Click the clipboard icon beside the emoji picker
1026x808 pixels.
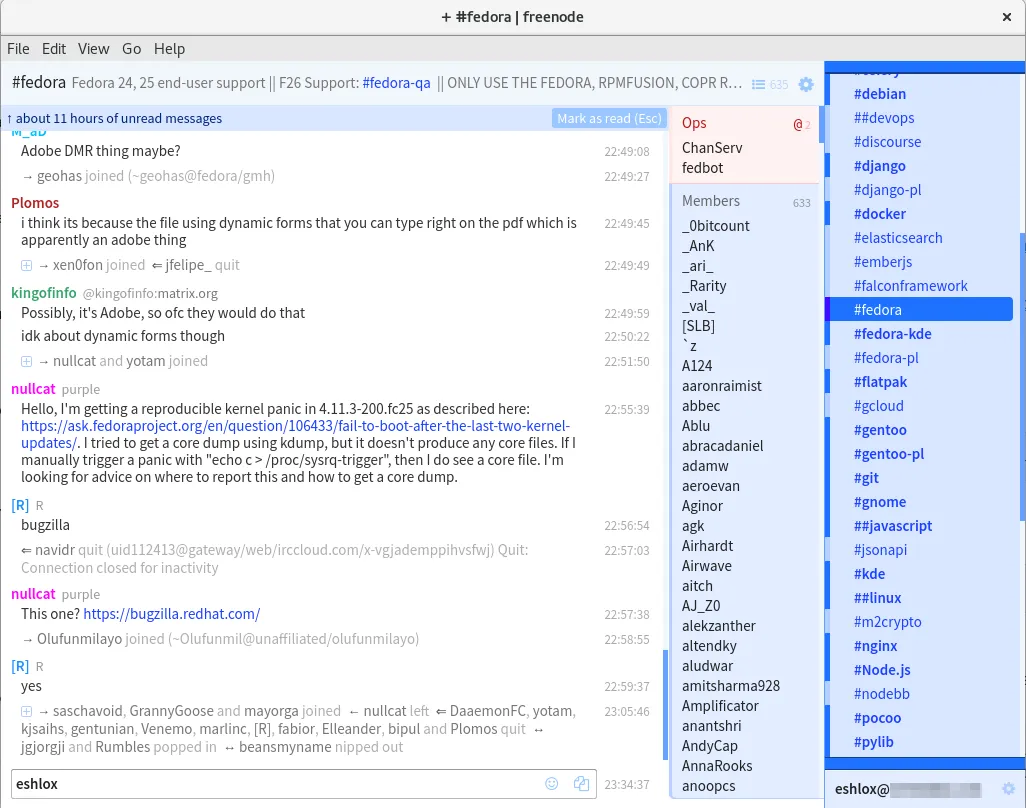tap(581, 783)
